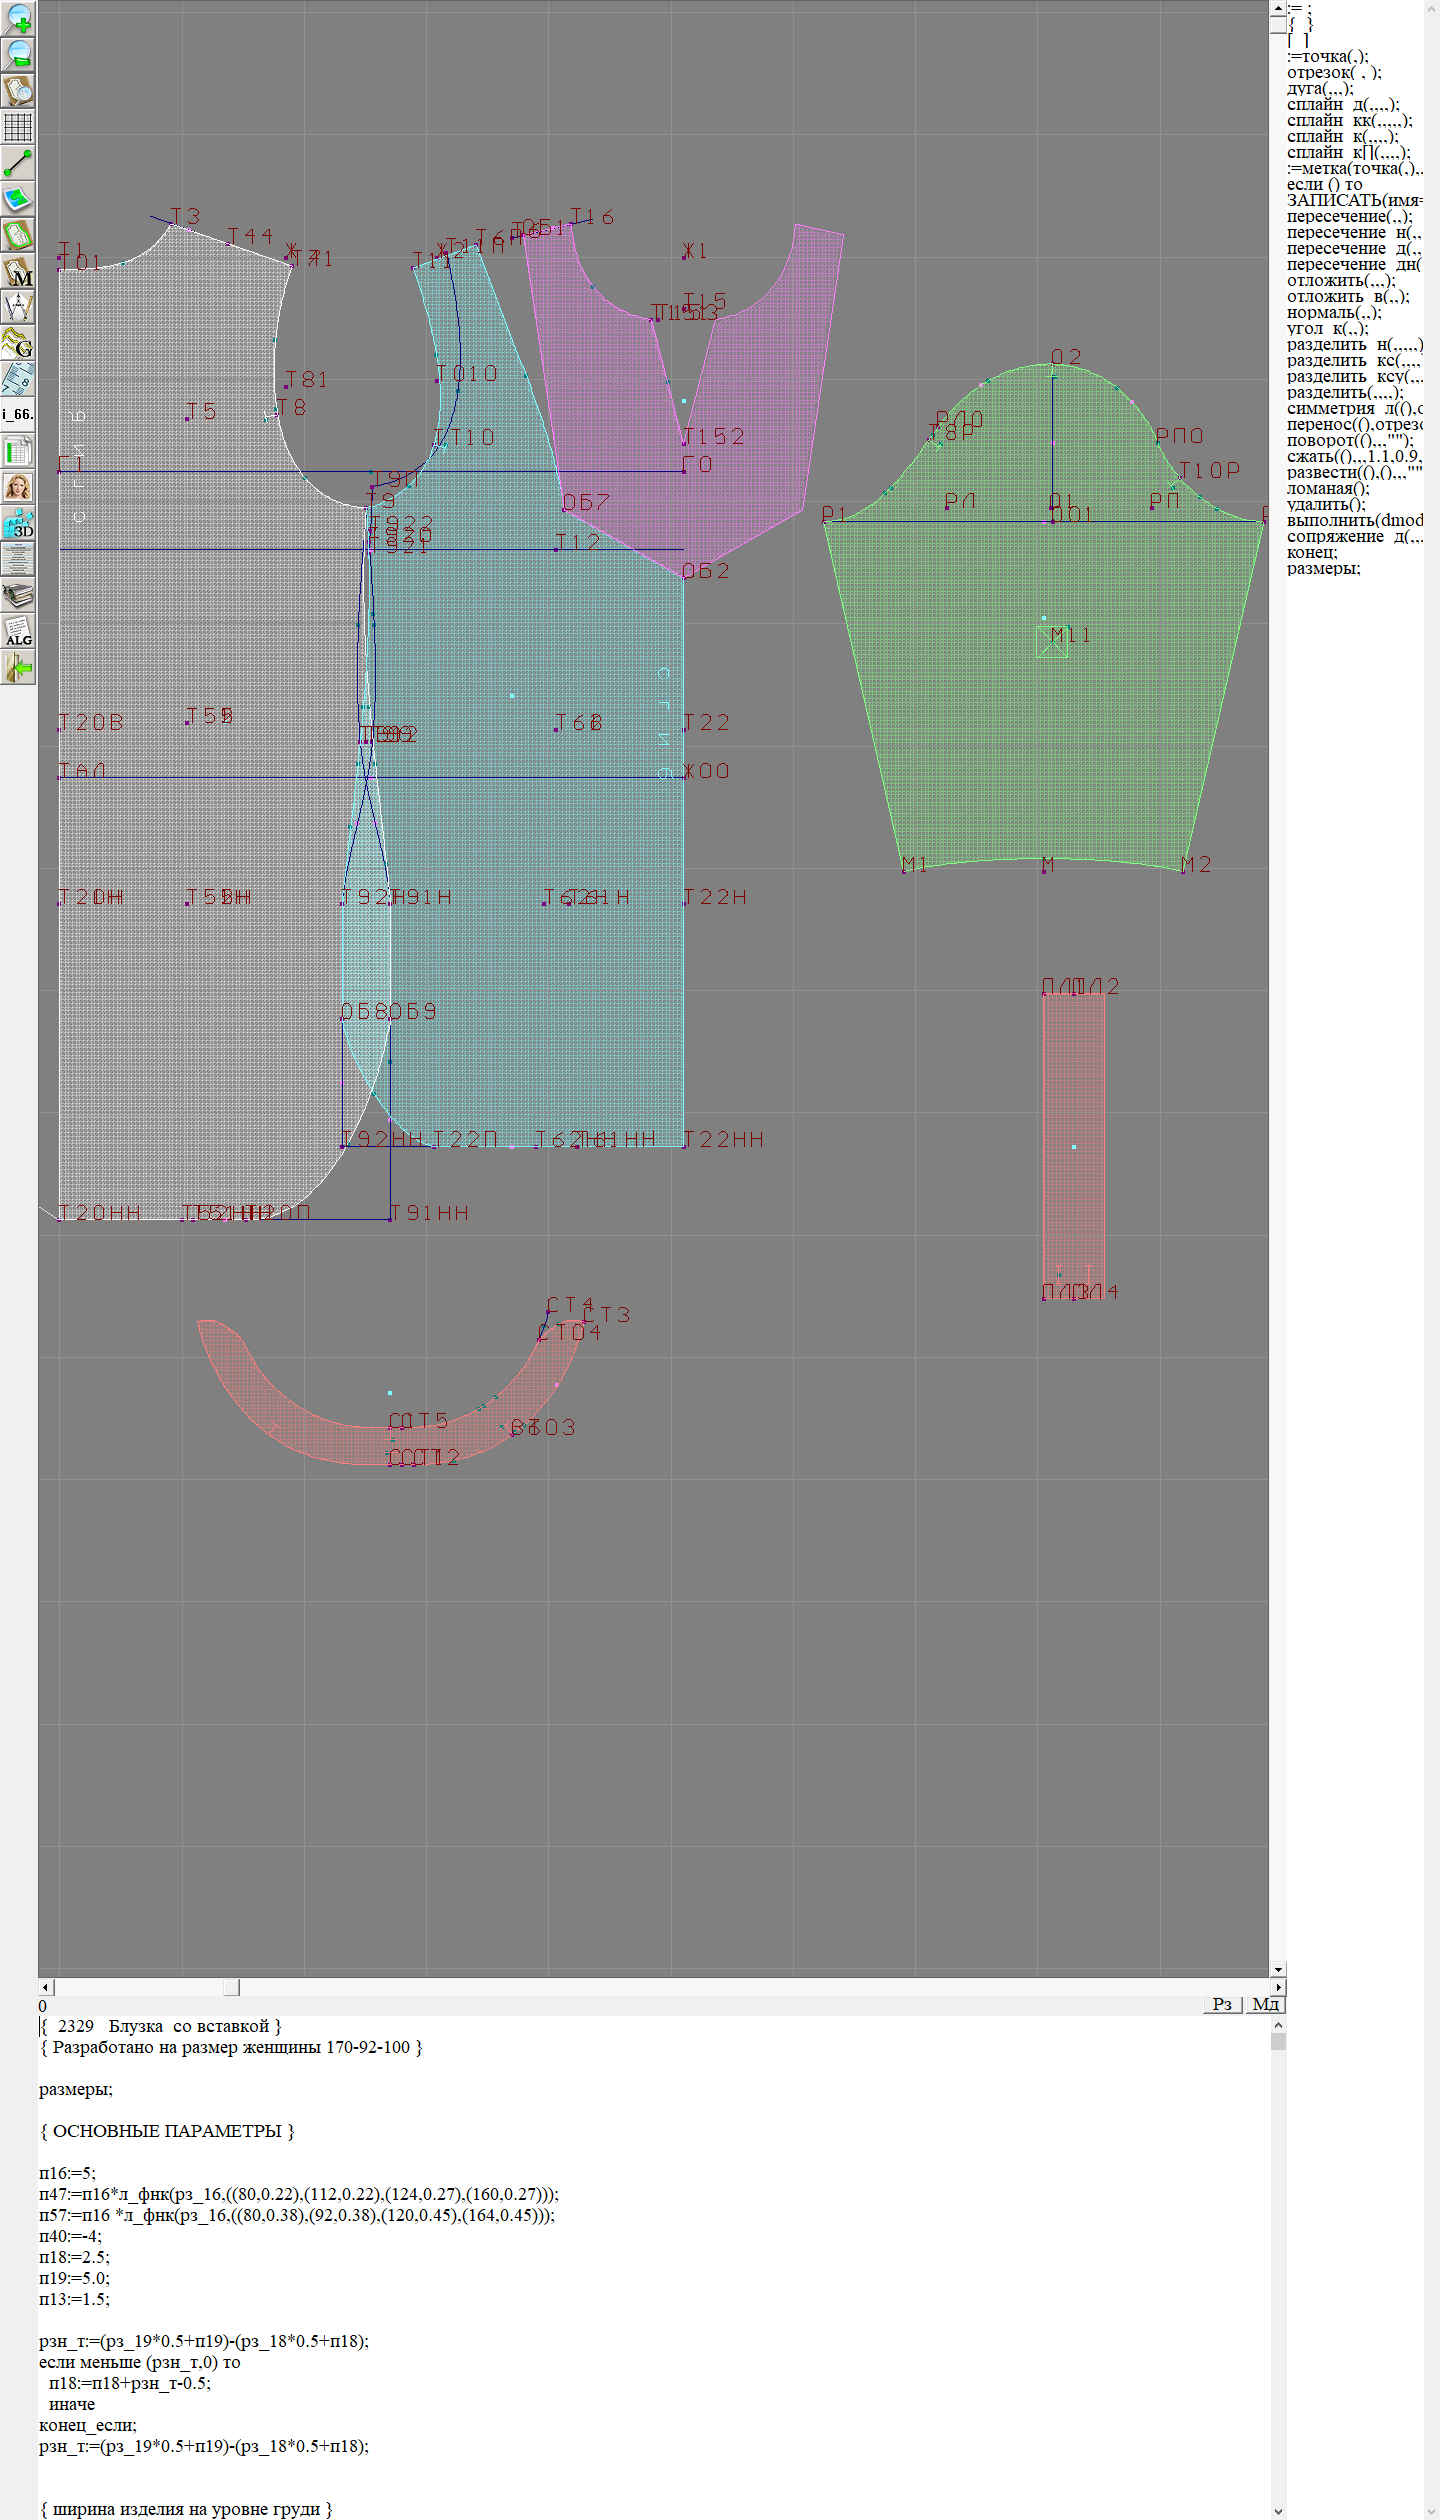Click the ALG algorithm icon
Viewport: 1440px width, 2520px height.
click(x=18, y=631)
